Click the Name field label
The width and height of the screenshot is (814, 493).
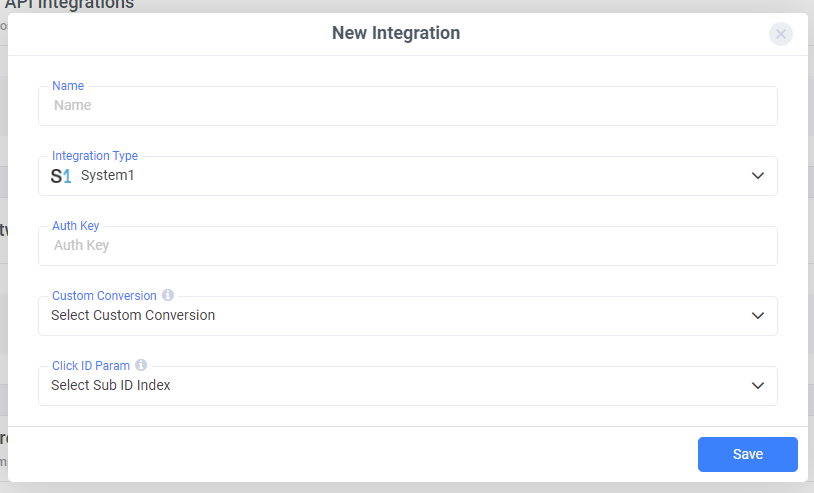point(68,86)
